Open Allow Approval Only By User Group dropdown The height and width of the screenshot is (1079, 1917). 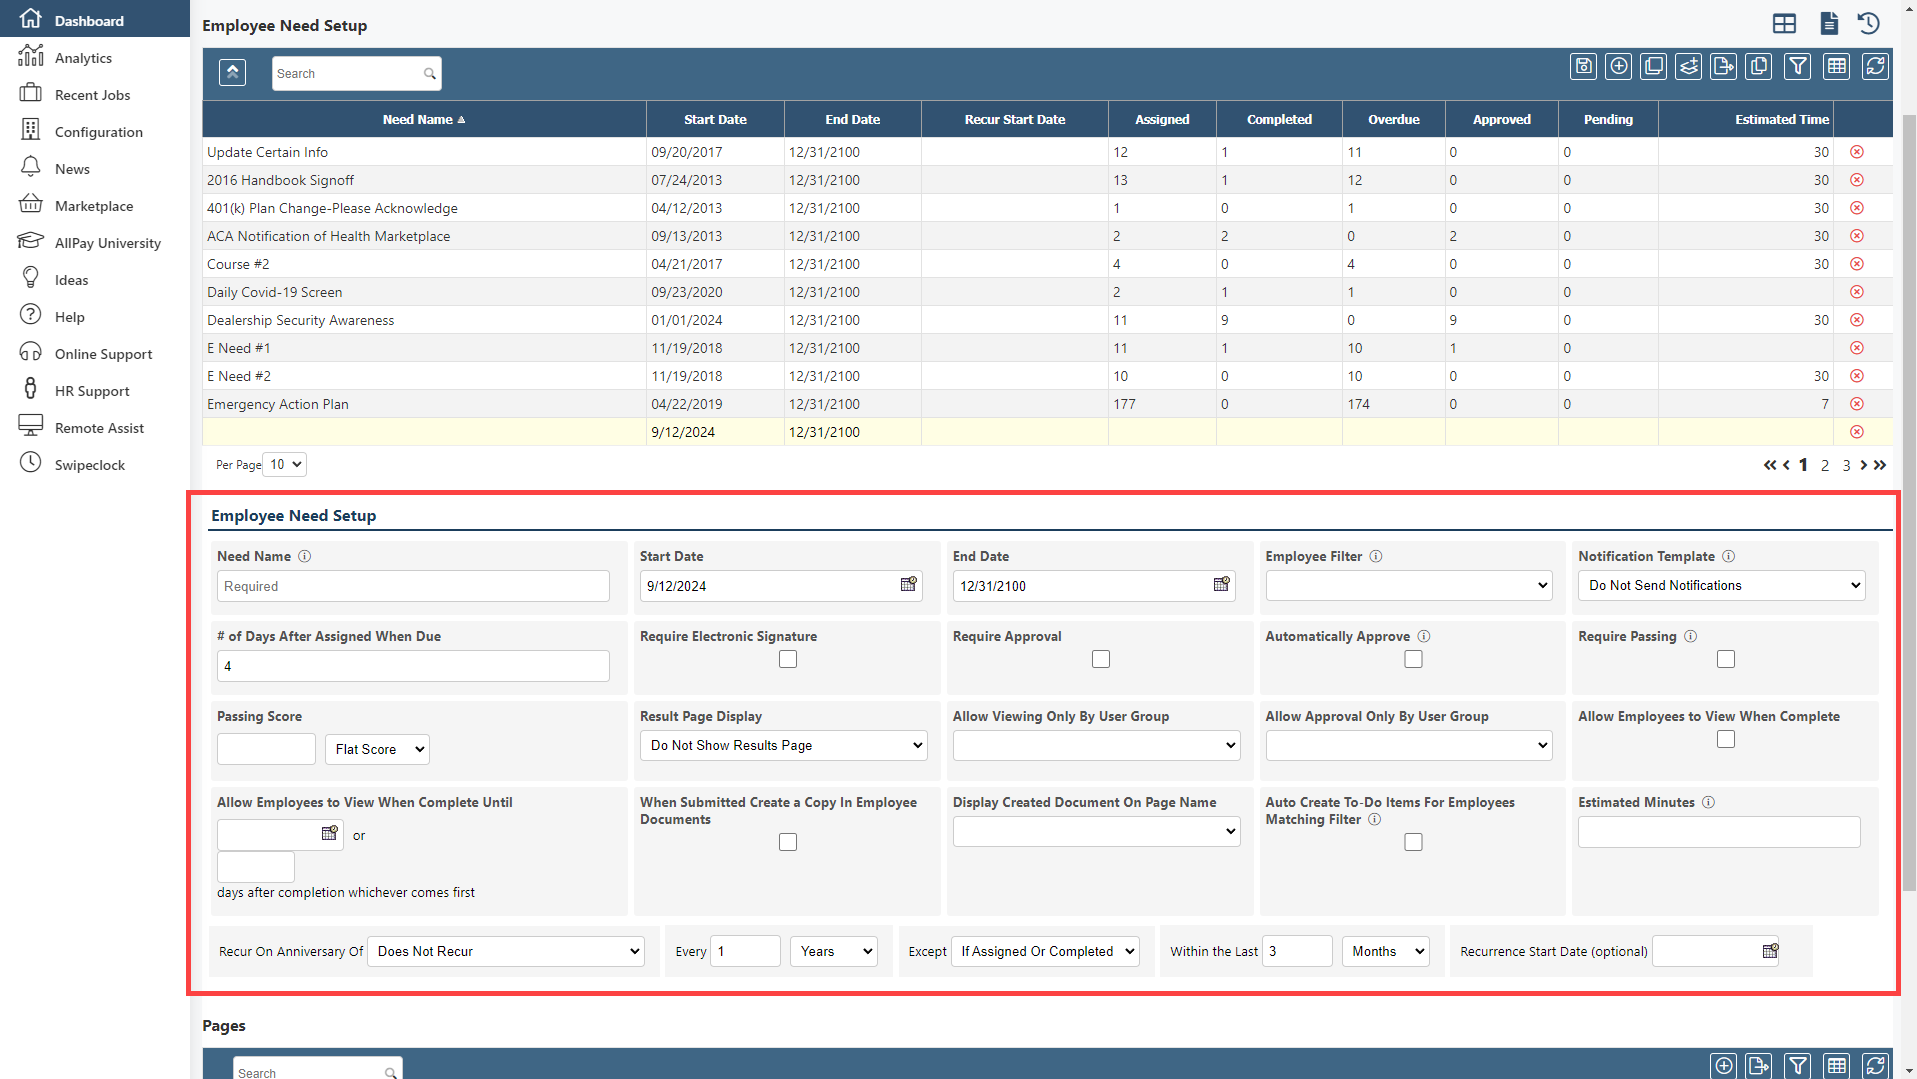1408,746
